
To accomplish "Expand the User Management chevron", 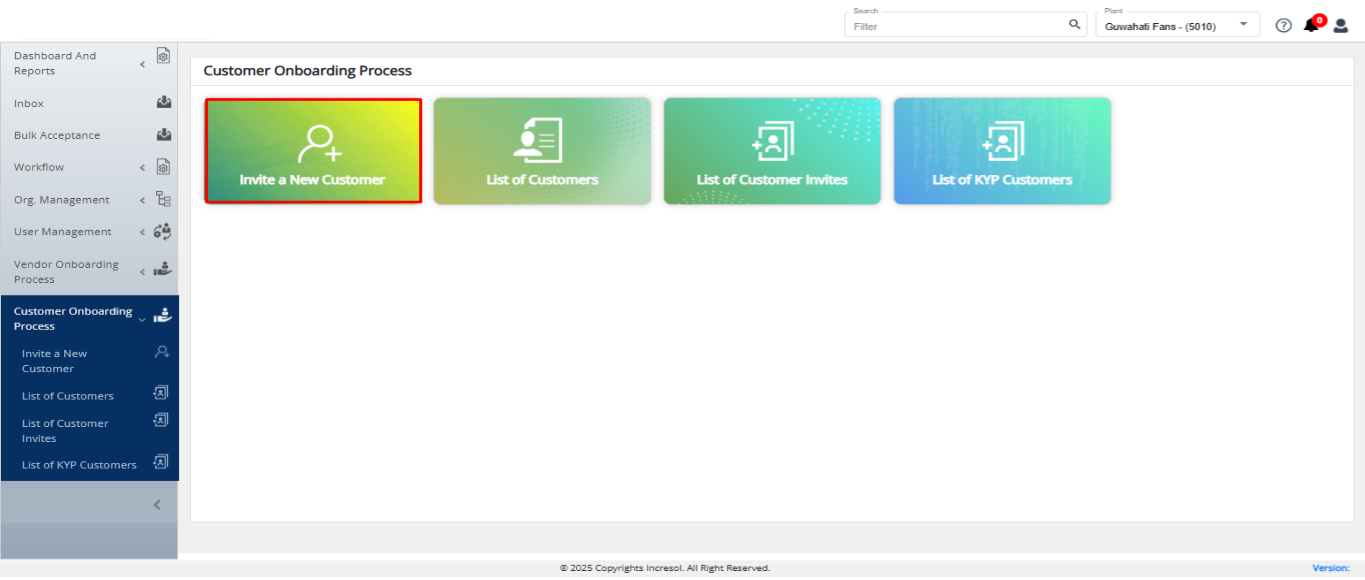I will click(x=142, y=232).
